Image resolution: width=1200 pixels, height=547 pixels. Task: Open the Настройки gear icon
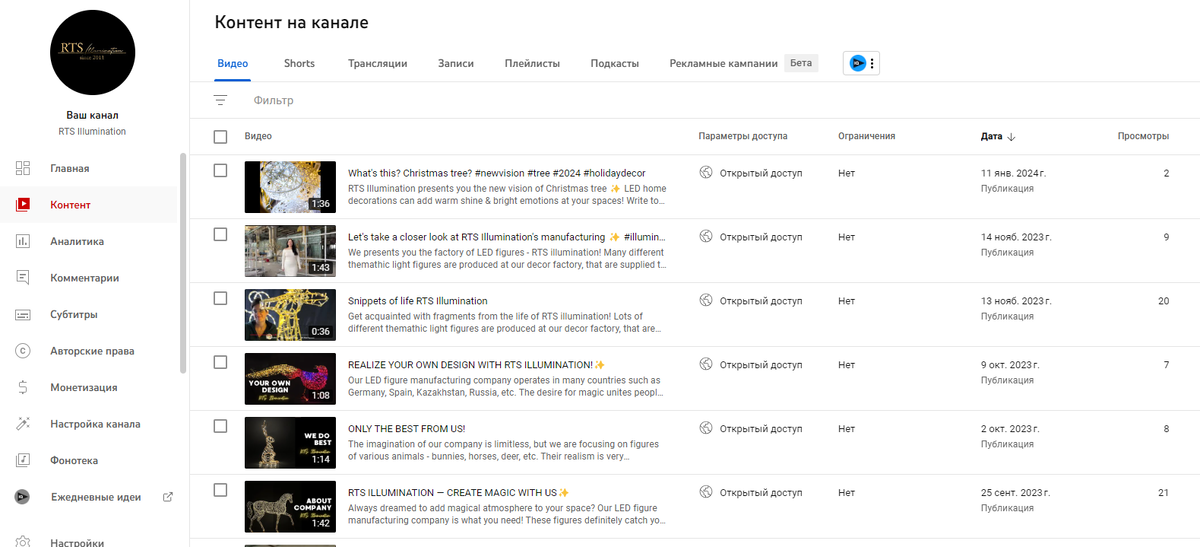[x=22, y=542]
